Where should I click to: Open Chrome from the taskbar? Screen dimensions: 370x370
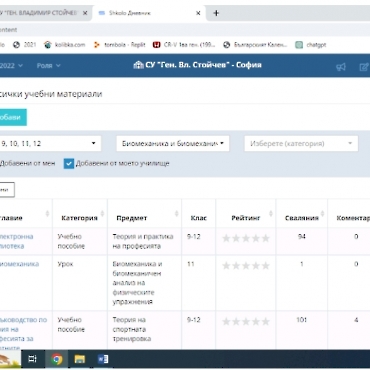click(x=57, y=359)
